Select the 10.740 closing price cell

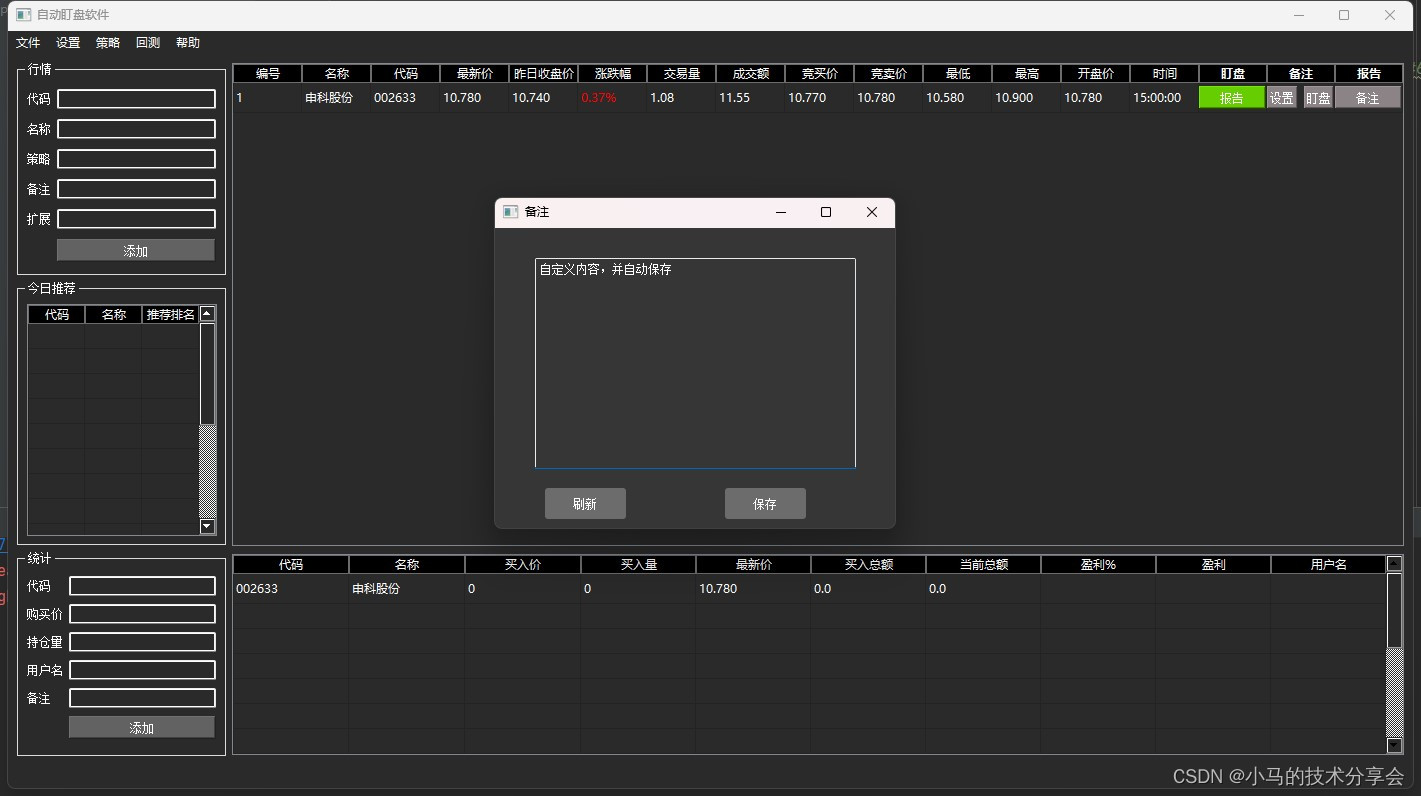coord(544,98)
